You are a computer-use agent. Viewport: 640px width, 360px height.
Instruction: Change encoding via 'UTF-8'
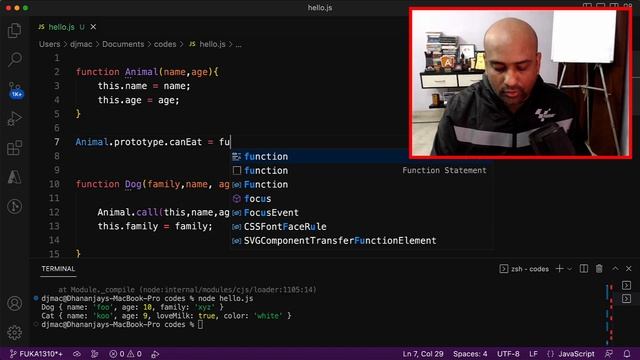pos(508,354)
